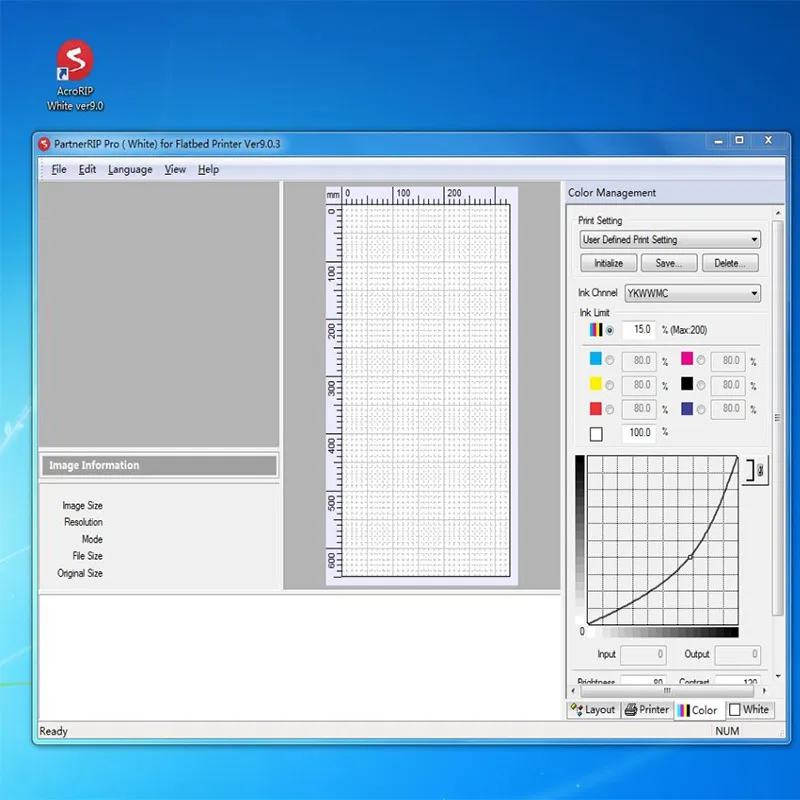Click the control point on tone curve
Screen dimensions: 800x800
[690, 557]
